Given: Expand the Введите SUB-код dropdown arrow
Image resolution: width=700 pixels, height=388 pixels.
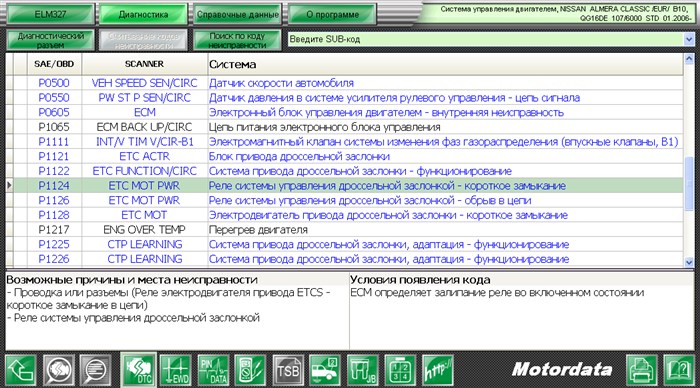Looking at the screenshot, I should tap(689, 39).
